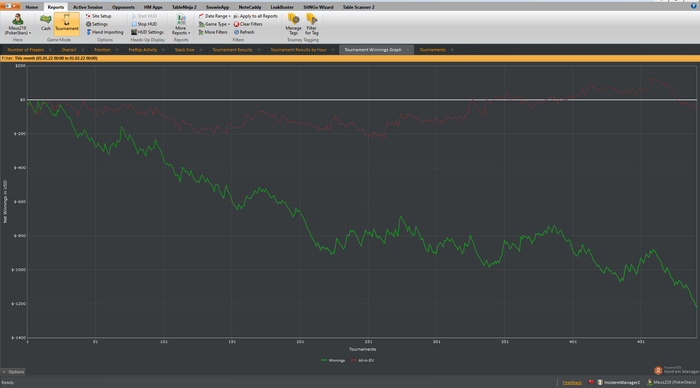Open the Game Type dropdown
This screenshot has height=388, width=700.
click(214, 24)
